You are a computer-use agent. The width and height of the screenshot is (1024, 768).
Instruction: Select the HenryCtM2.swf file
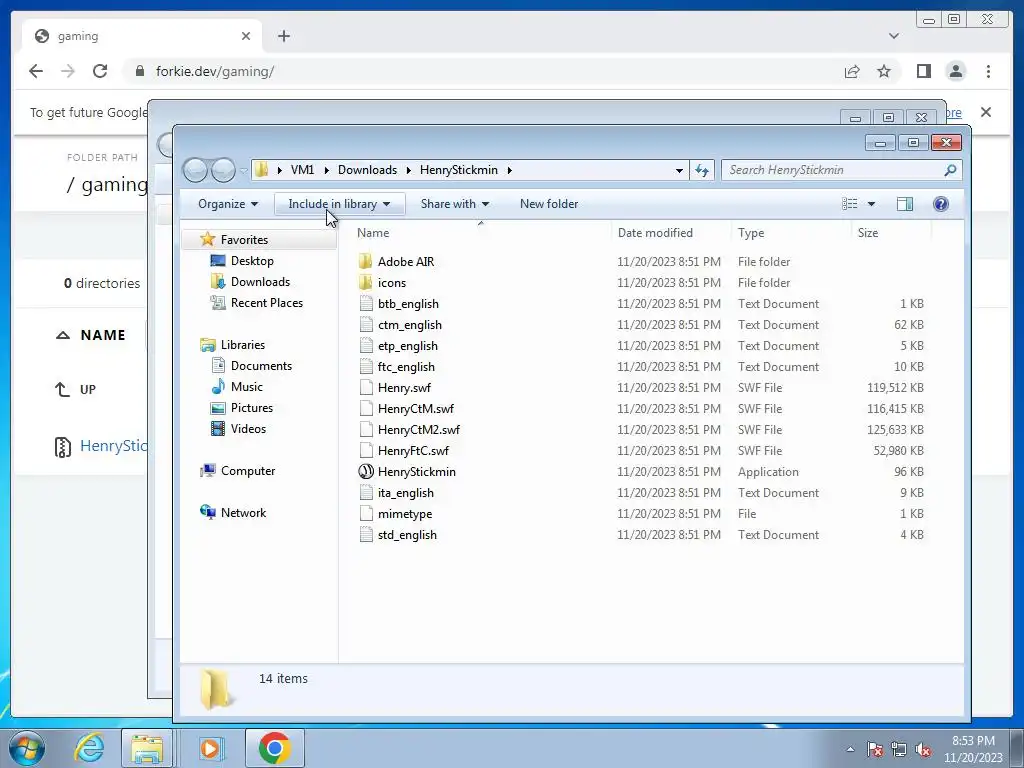(419, 430)
